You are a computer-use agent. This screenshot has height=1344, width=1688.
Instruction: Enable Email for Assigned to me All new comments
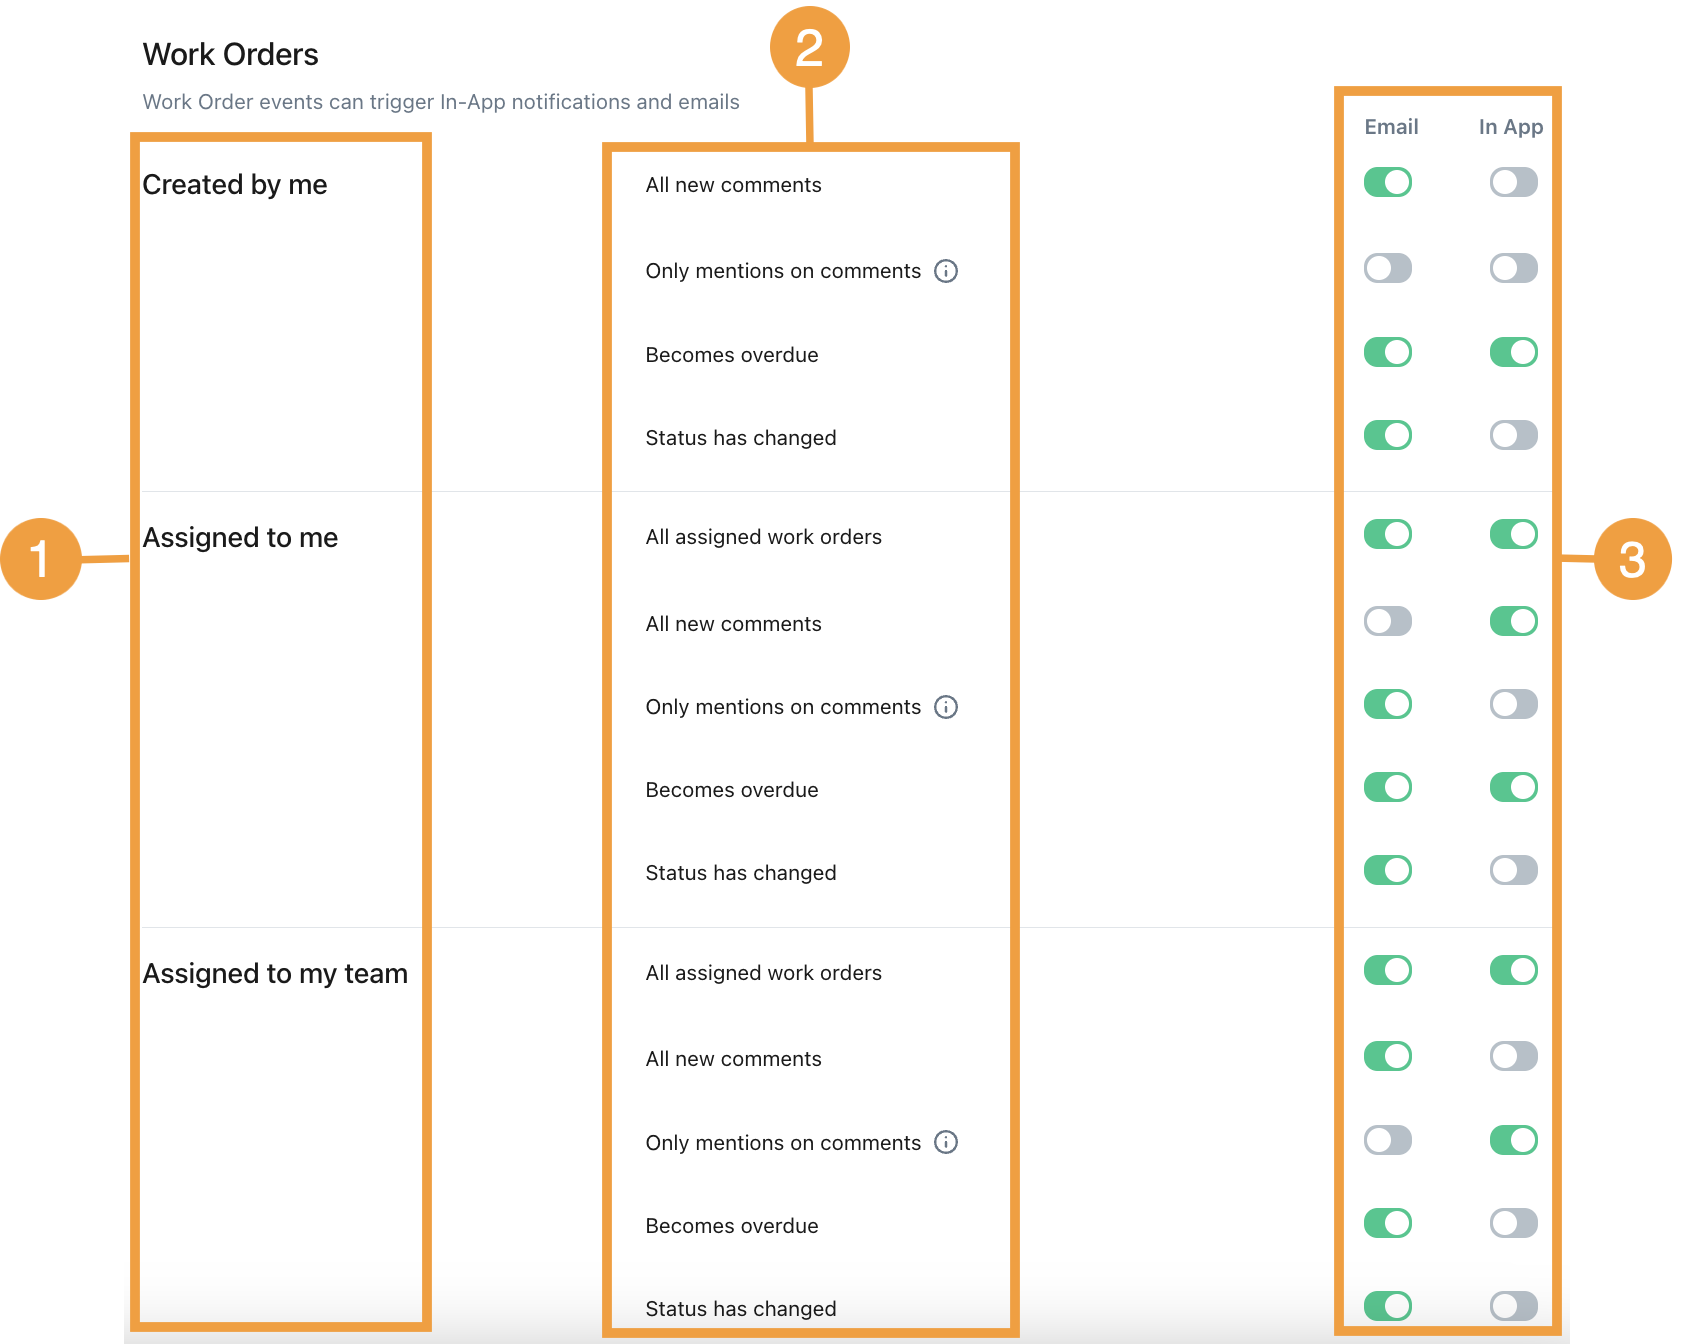coord(1388,621)
